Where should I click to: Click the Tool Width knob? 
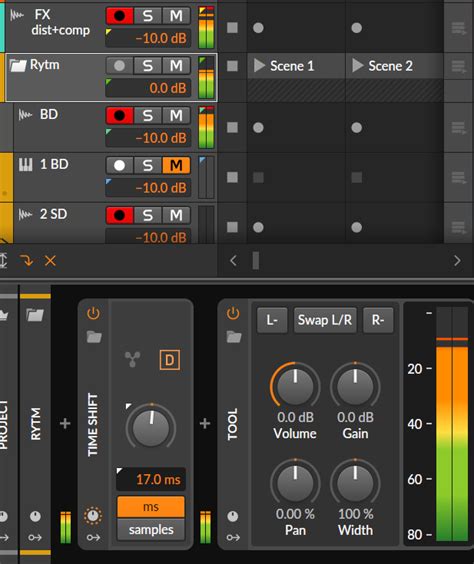(x=355, y=483)
